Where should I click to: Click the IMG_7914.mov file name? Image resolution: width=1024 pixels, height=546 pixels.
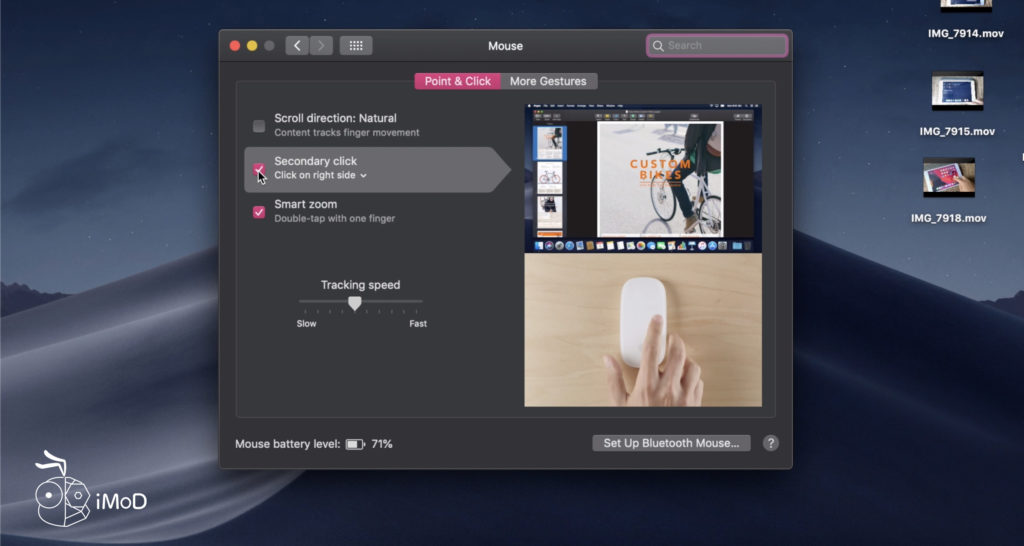pos(966,33)
